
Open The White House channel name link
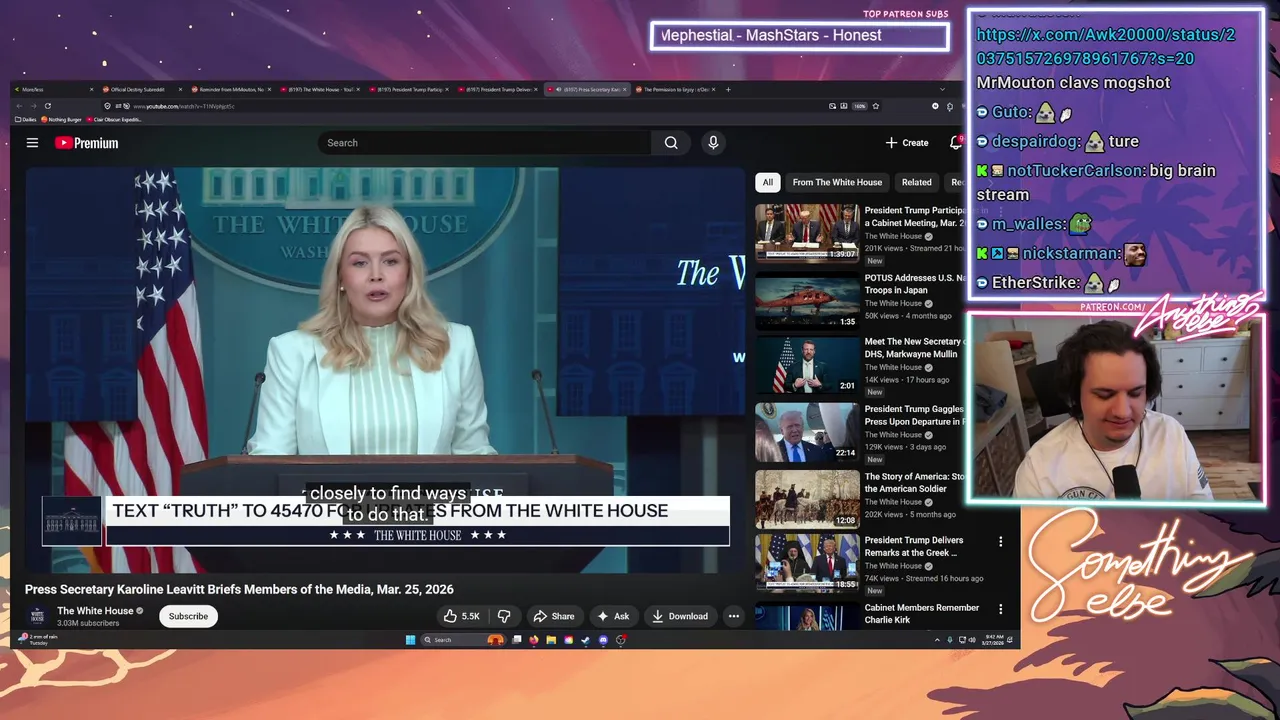point(95,611)
